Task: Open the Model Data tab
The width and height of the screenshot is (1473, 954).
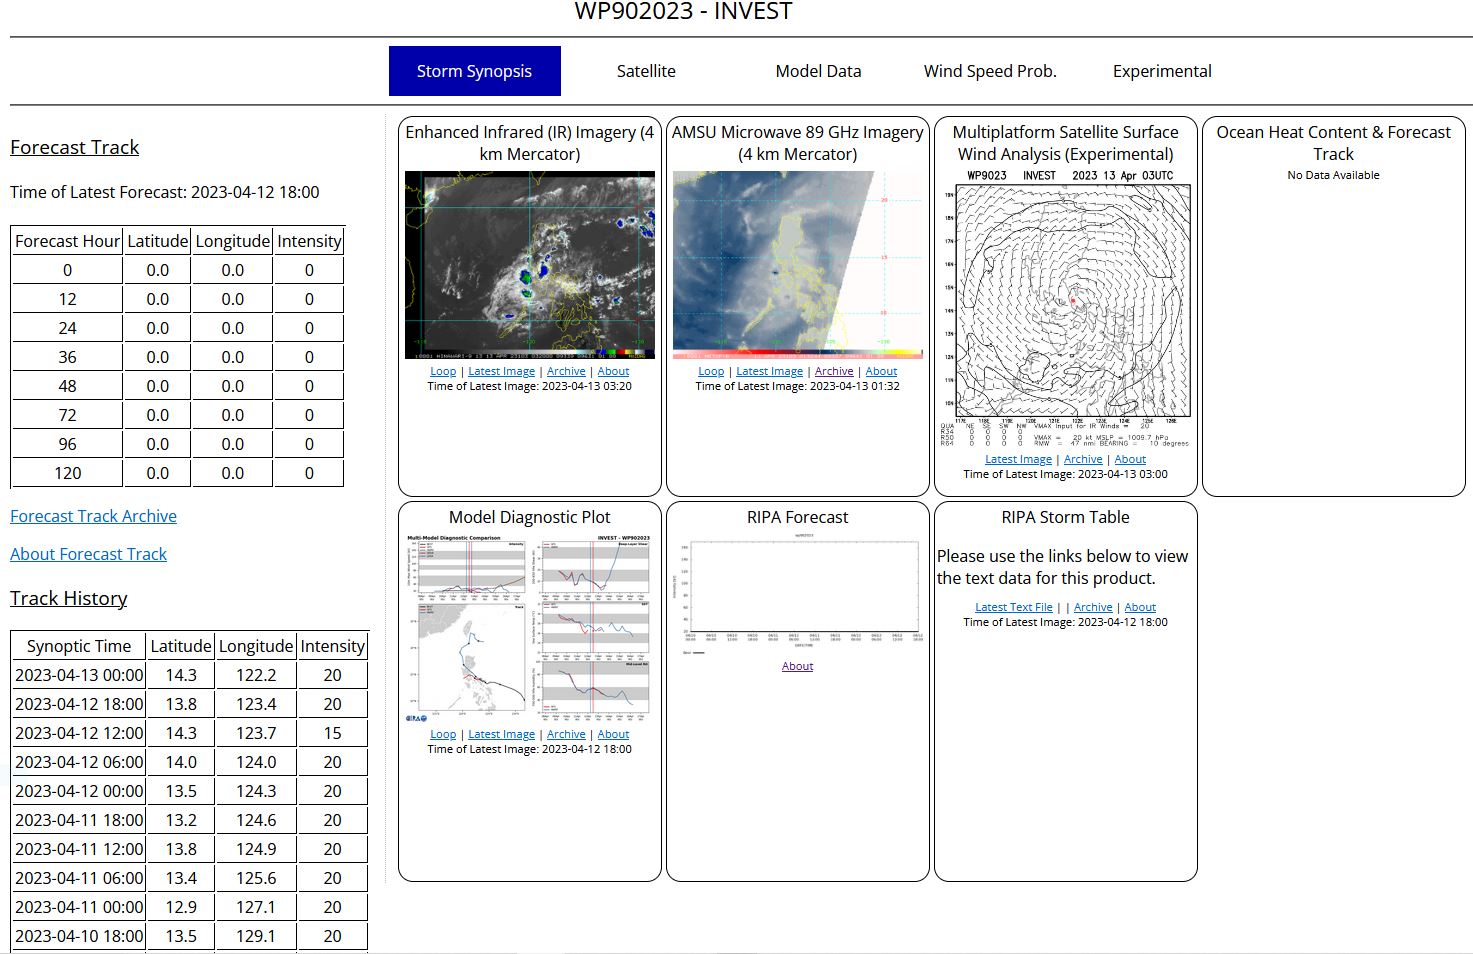Action: tap(818, 71)
